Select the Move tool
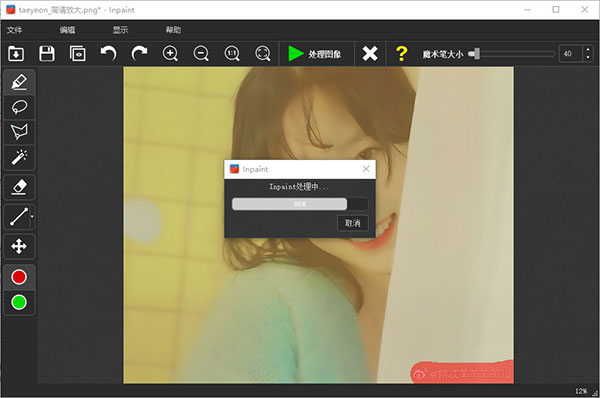The height and width of the screenshot is (398, 600). [19, 246]
